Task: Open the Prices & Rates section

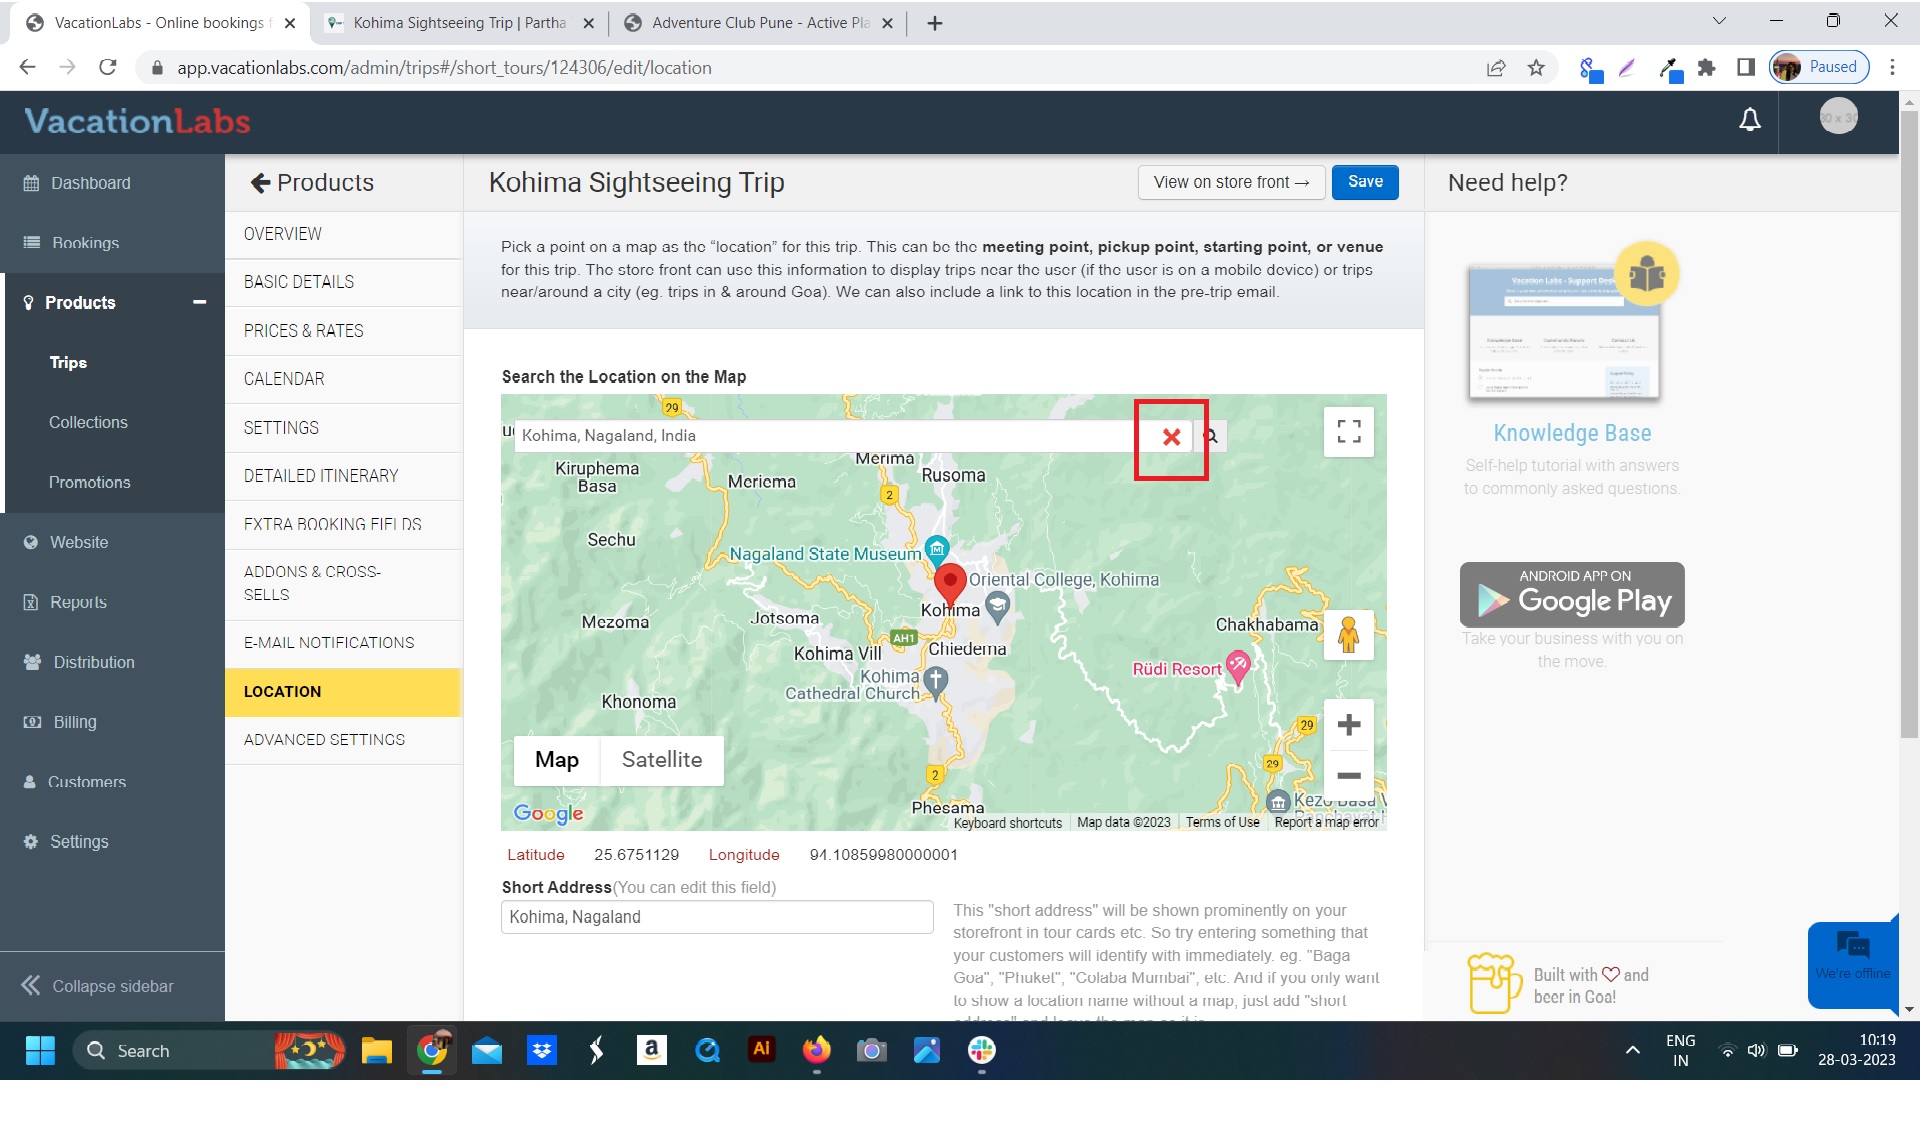Action: (304, 331)
